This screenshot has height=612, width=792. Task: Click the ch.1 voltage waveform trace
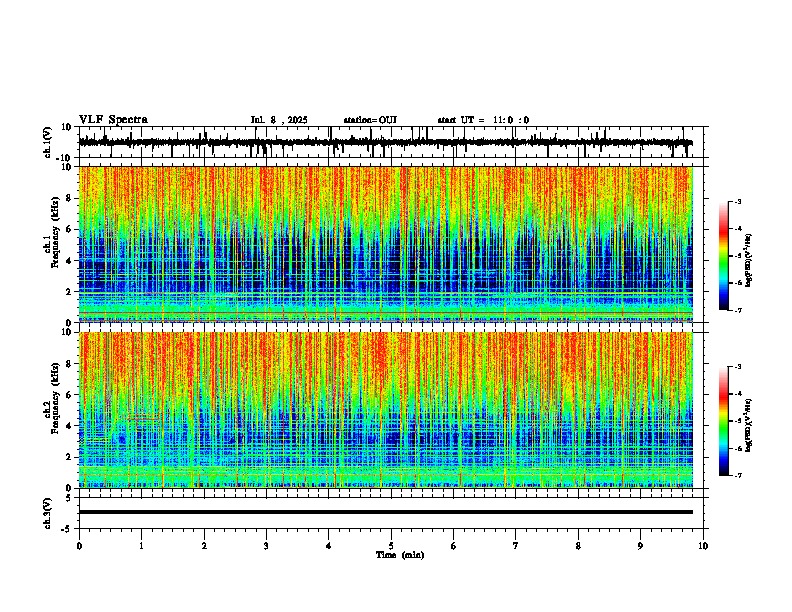click(x=385, y=143)
